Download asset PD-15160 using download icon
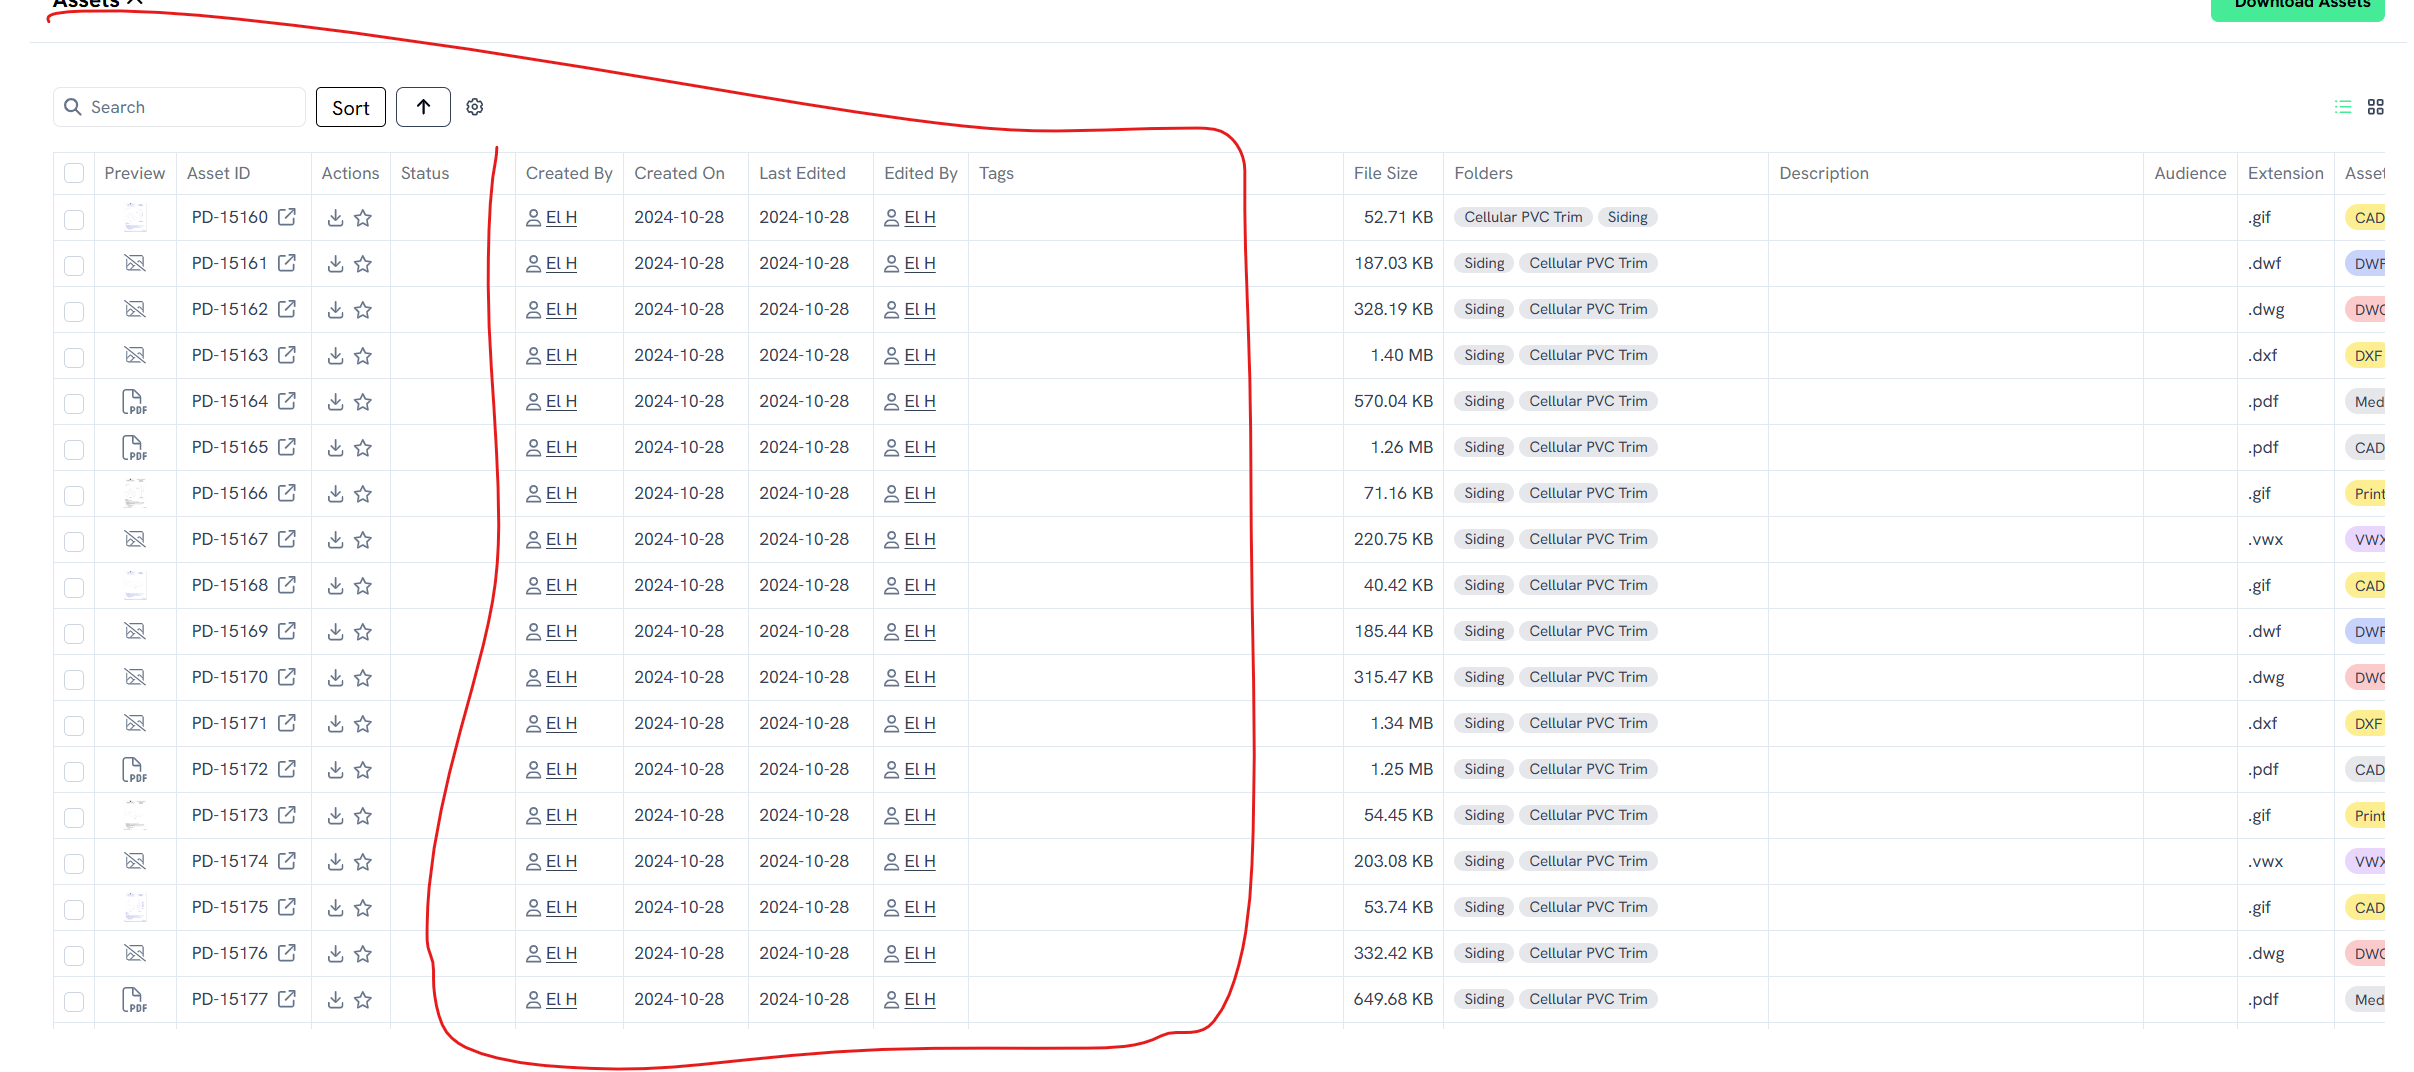Screen dimensions: 2414x1072 (x=336, y=218)
